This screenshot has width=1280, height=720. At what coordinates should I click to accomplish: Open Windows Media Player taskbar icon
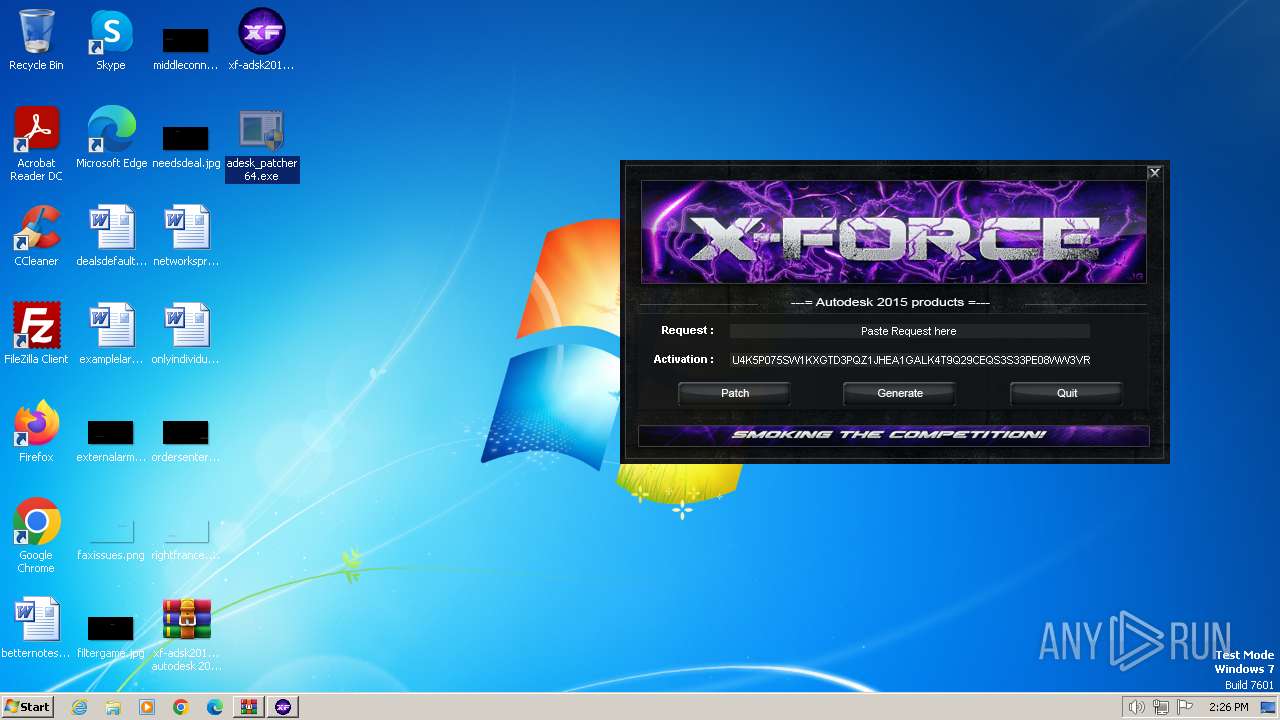click(147, 707)
